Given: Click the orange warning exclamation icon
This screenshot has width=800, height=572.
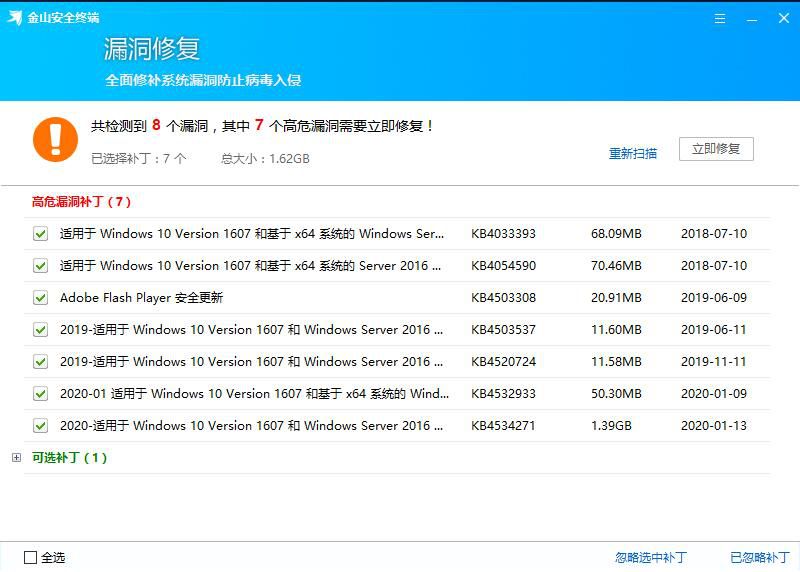Looking at the screenshot, I should tap(55, 139).
